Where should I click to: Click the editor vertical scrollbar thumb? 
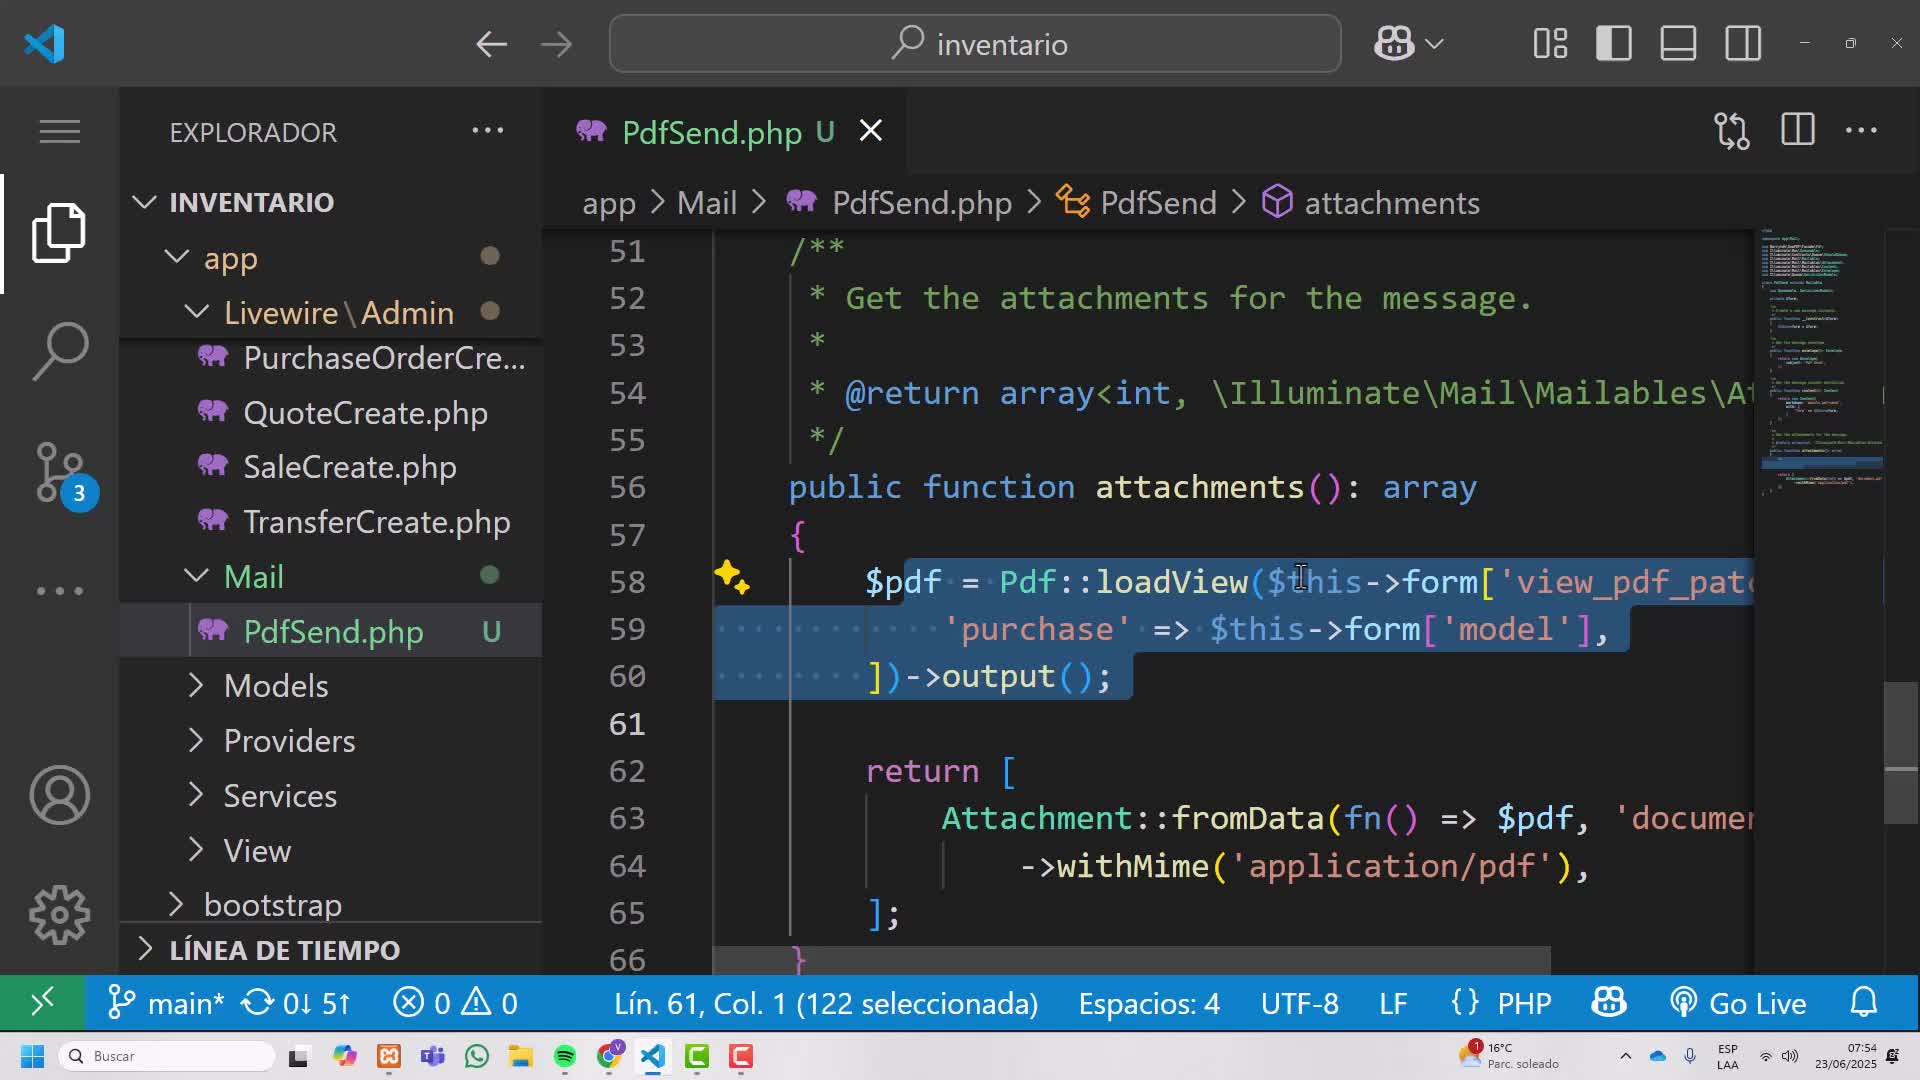(1901, 752)
